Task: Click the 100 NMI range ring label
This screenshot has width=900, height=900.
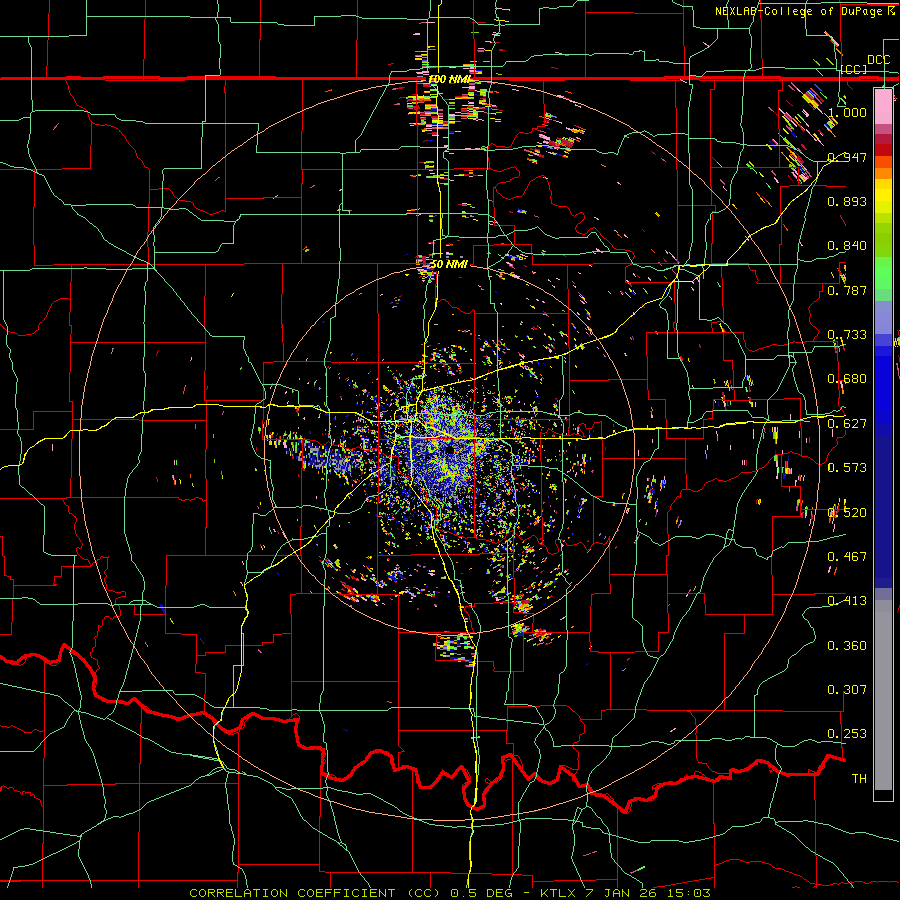Action: [451, 79]
